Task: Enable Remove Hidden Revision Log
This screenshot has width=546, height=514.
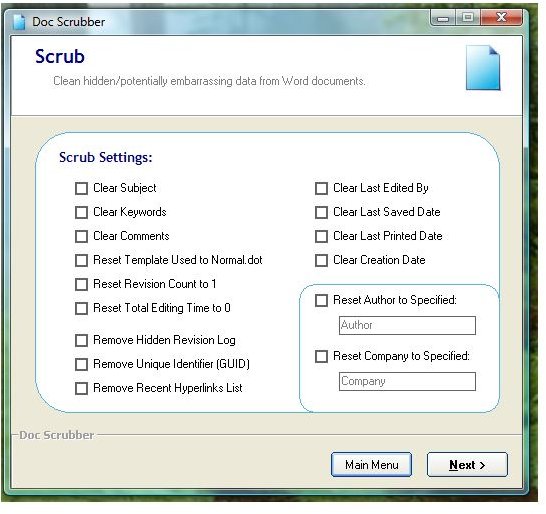Action: [81, 341]
